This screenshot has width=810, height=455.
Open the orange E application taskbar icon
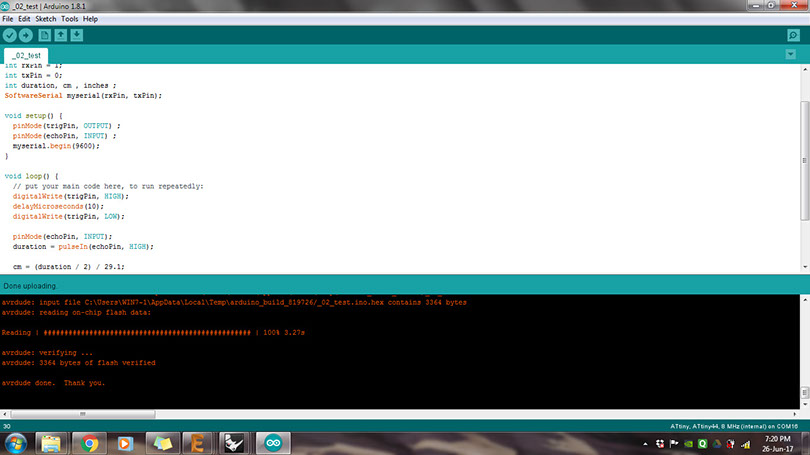coord(197,444)
